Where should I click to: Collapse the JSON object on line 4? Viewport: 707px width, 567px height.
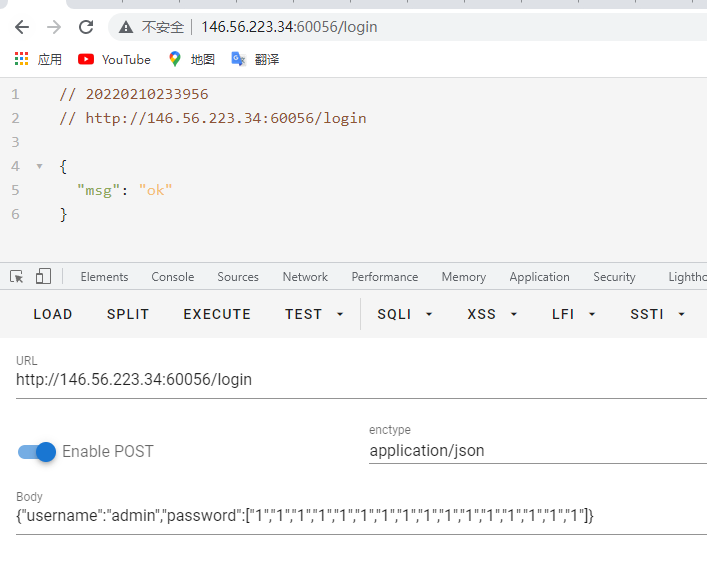pyautogui.click(x=39, y=166)
